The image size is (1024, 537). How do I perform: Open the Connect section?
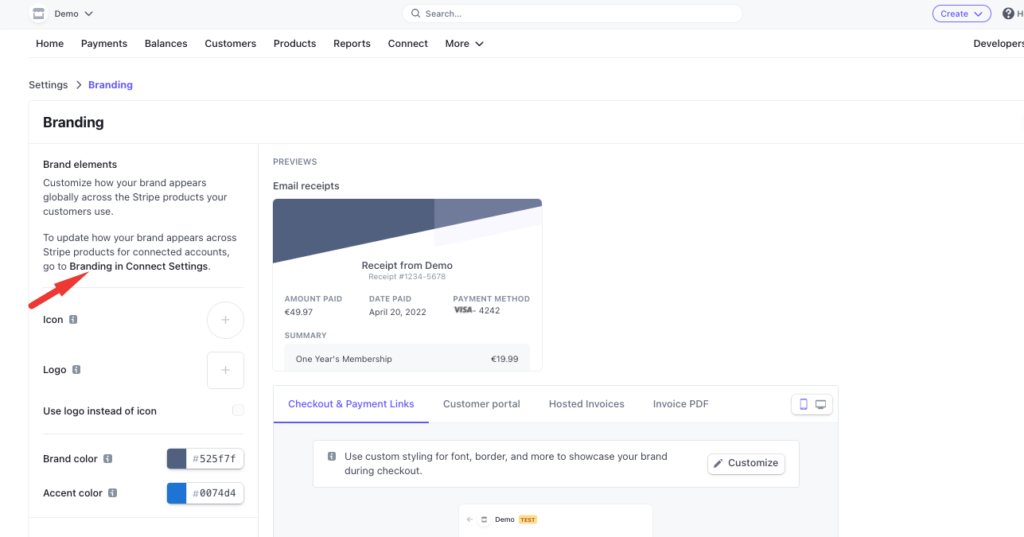[x=408, y=43]
